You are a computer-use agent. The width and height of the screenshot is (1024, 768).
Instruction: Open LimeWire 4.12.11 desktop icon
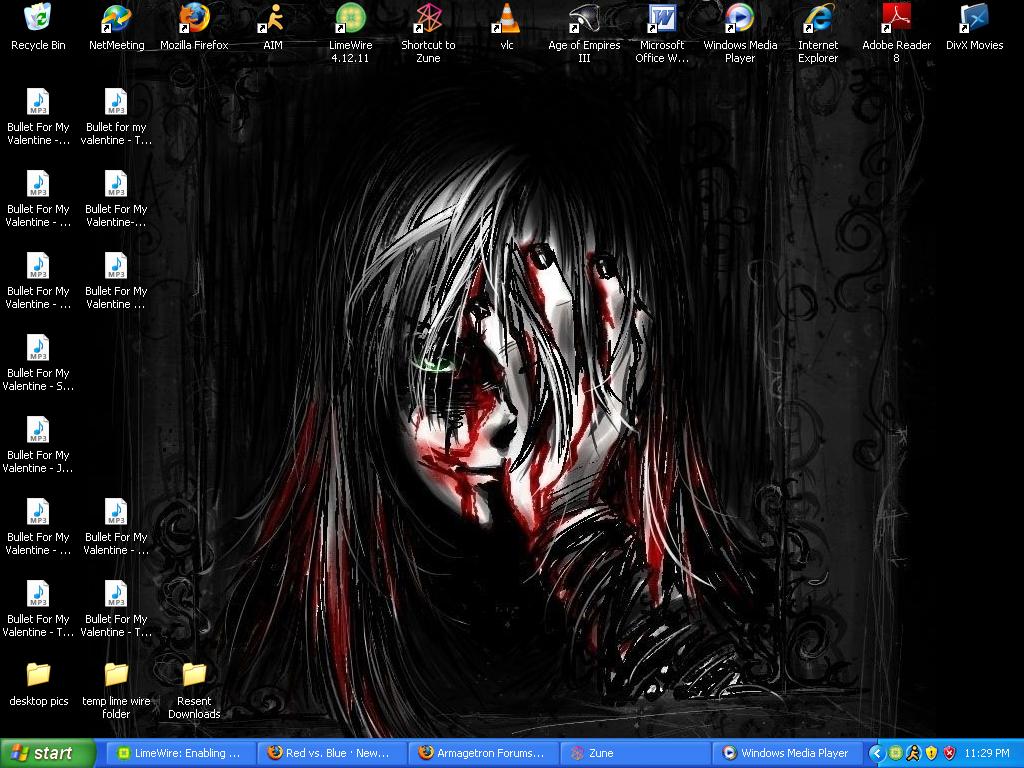350,20
